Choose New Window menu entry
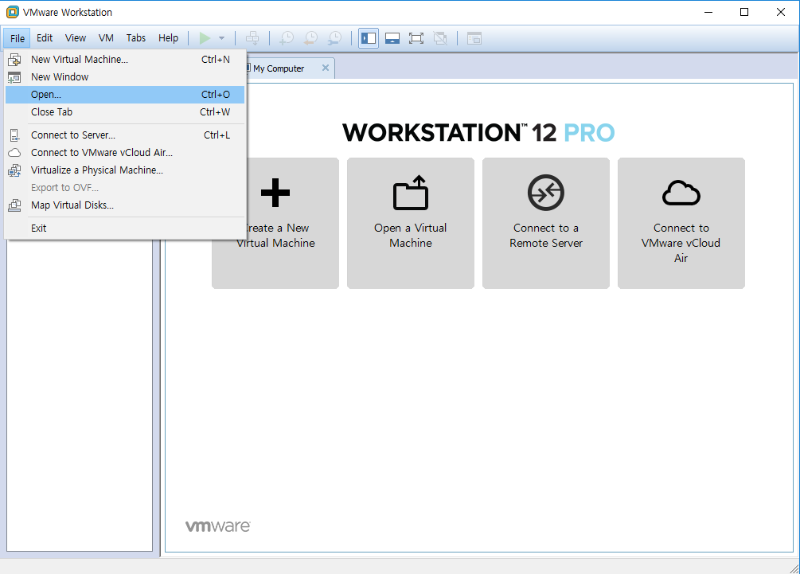The height and width of the screenshot is (574, 800). [59, 77]
